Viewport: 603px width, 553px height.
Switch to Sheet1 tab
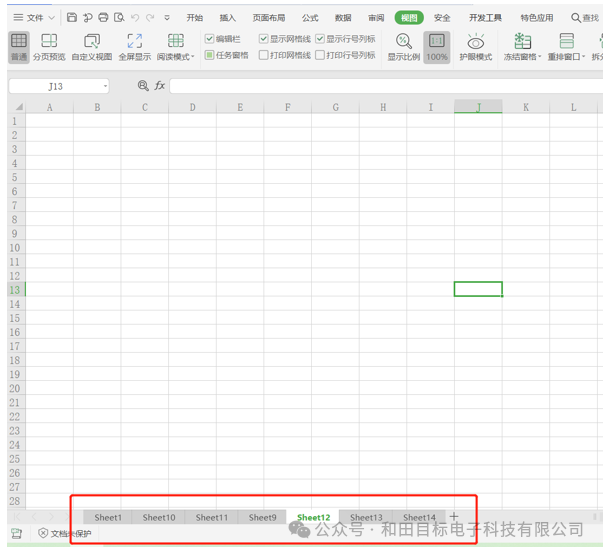tap(108, 517)
